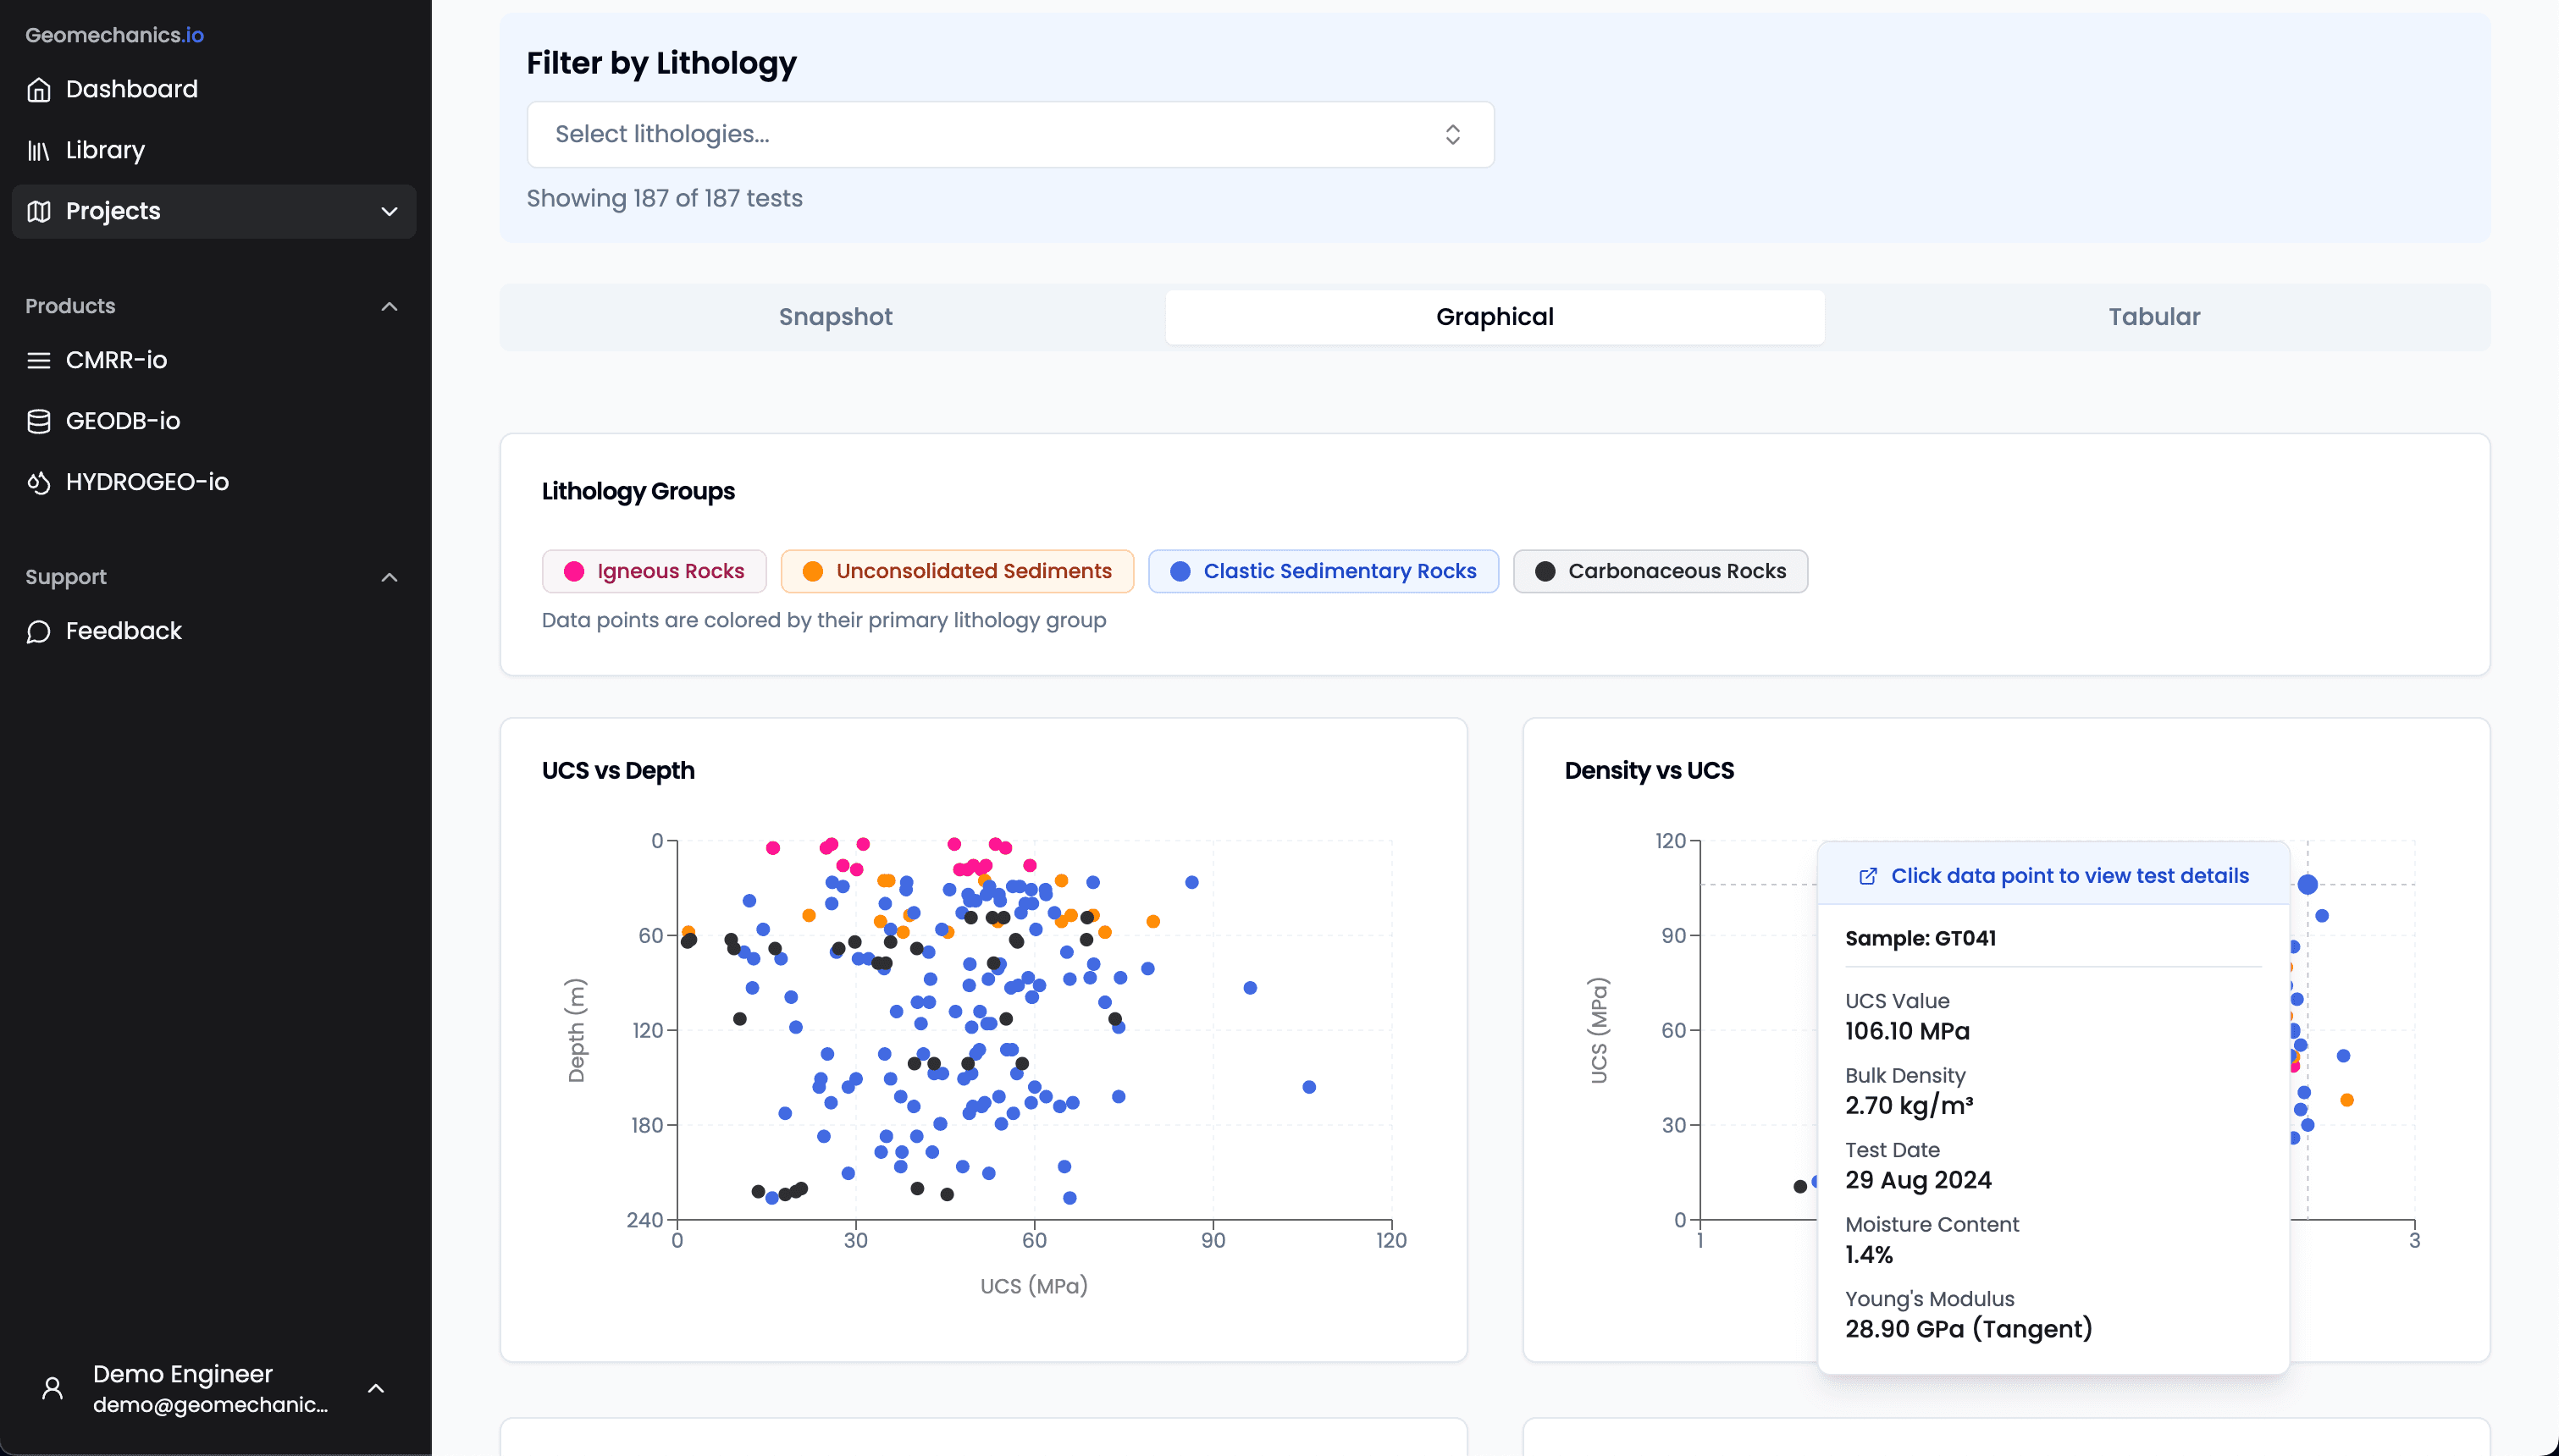Click the user avatar icon near Demo Engineer
2559x1456 pixels.
(x=52, y=1388)
